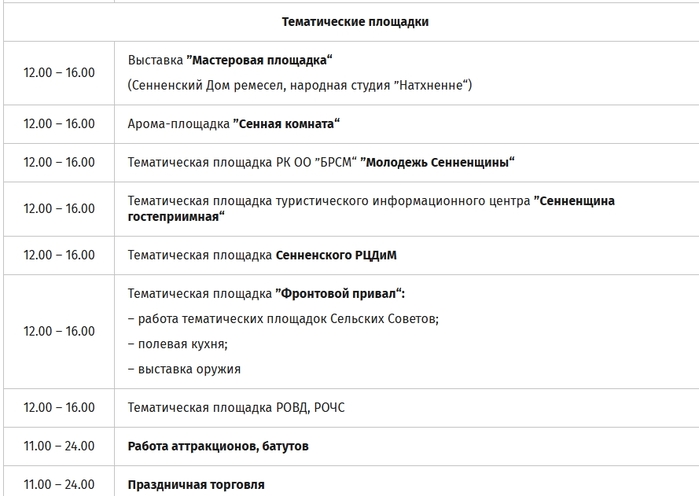Screen dimensions: 699x496
Task: Select 'Мастеровая площадка' exhibition title
Action: point(259,60)
